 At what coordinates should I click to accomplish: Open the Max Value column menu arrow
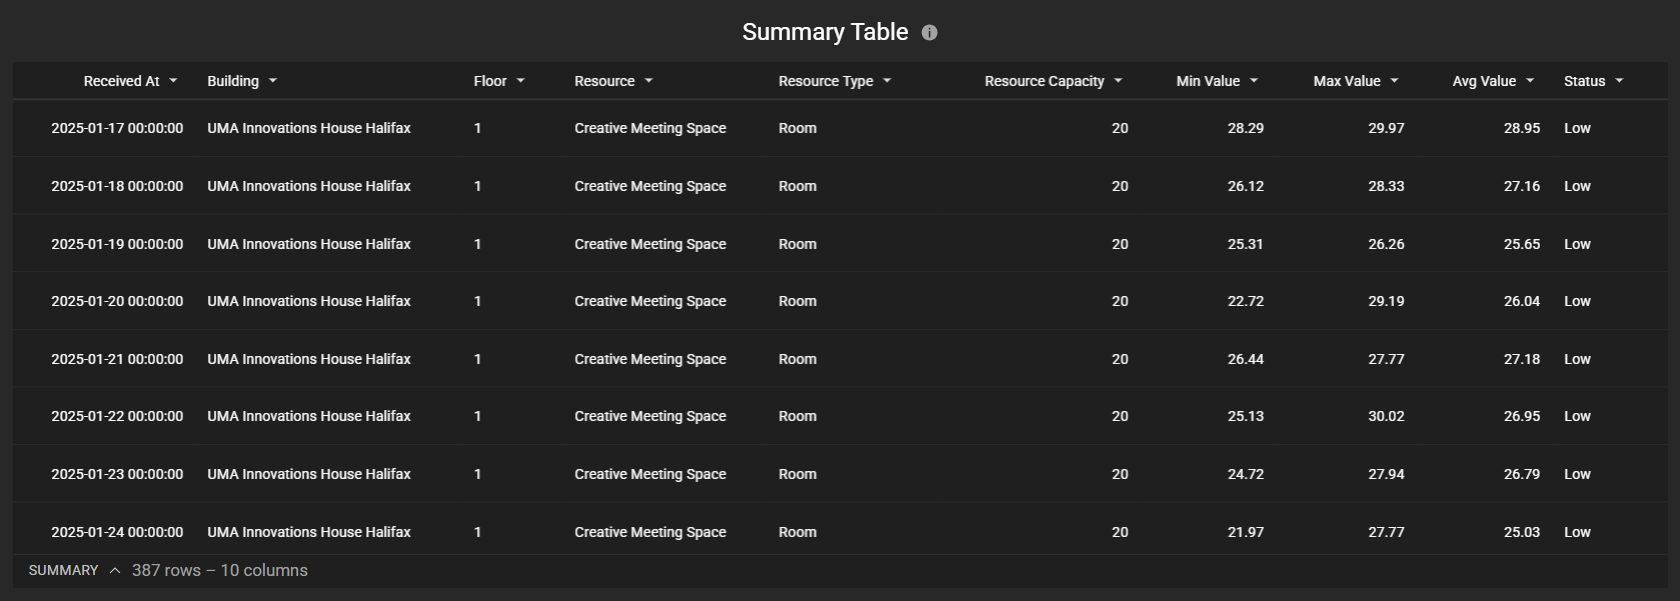point(1394,81)
